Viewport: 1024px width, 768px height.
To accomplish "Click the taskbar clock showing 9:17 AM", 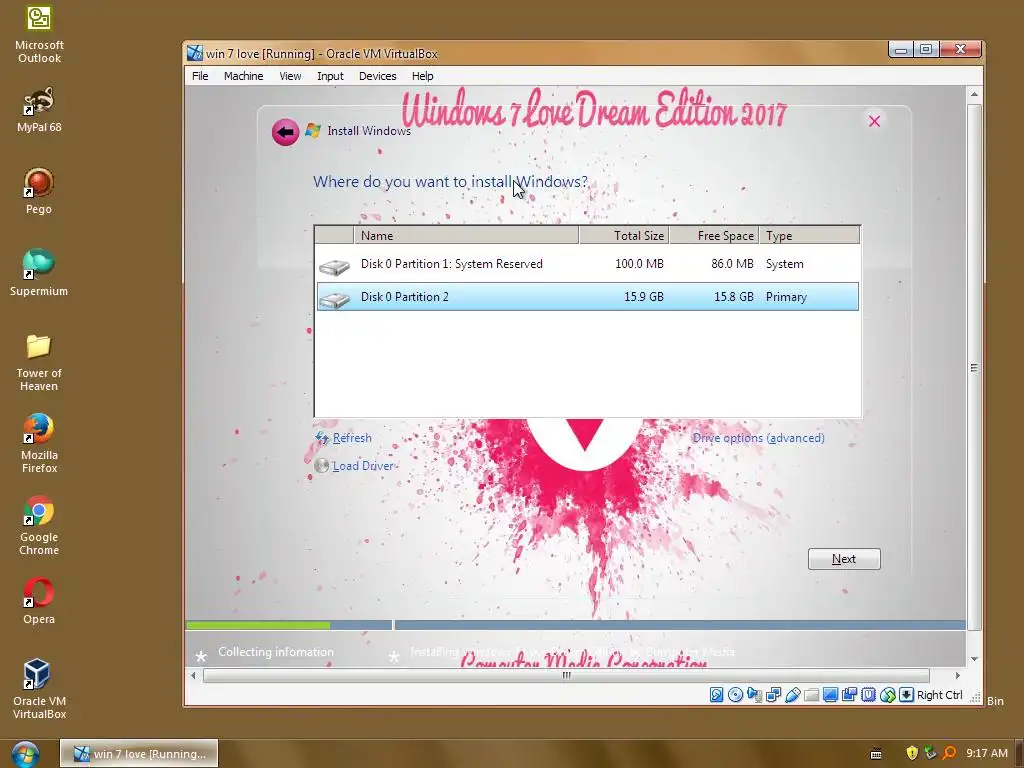I will [987, 753].
